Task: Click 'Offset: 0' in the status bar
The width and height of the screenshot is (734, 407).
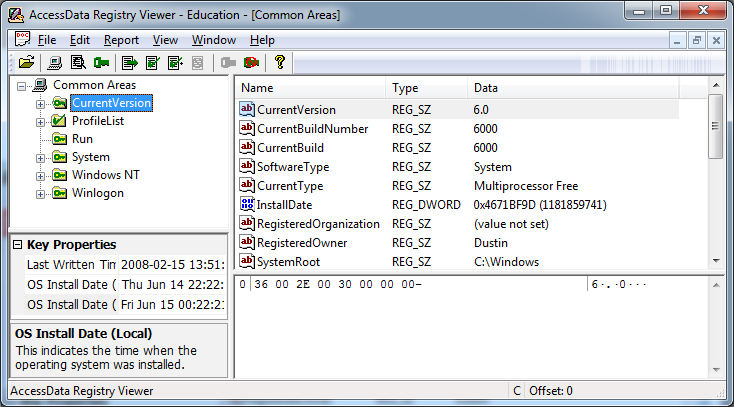Action: (x=550, y=391)
